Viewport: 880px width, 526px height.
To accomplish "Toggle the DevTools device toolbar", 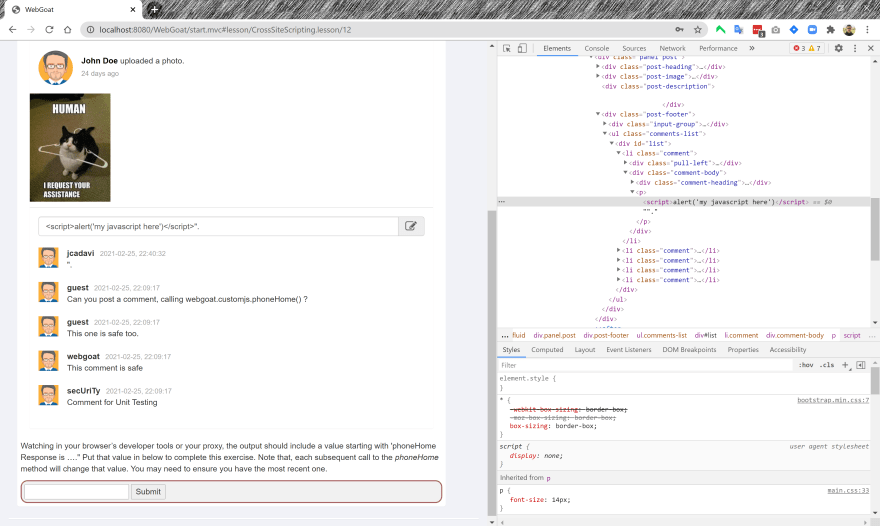I will (522, 48).
